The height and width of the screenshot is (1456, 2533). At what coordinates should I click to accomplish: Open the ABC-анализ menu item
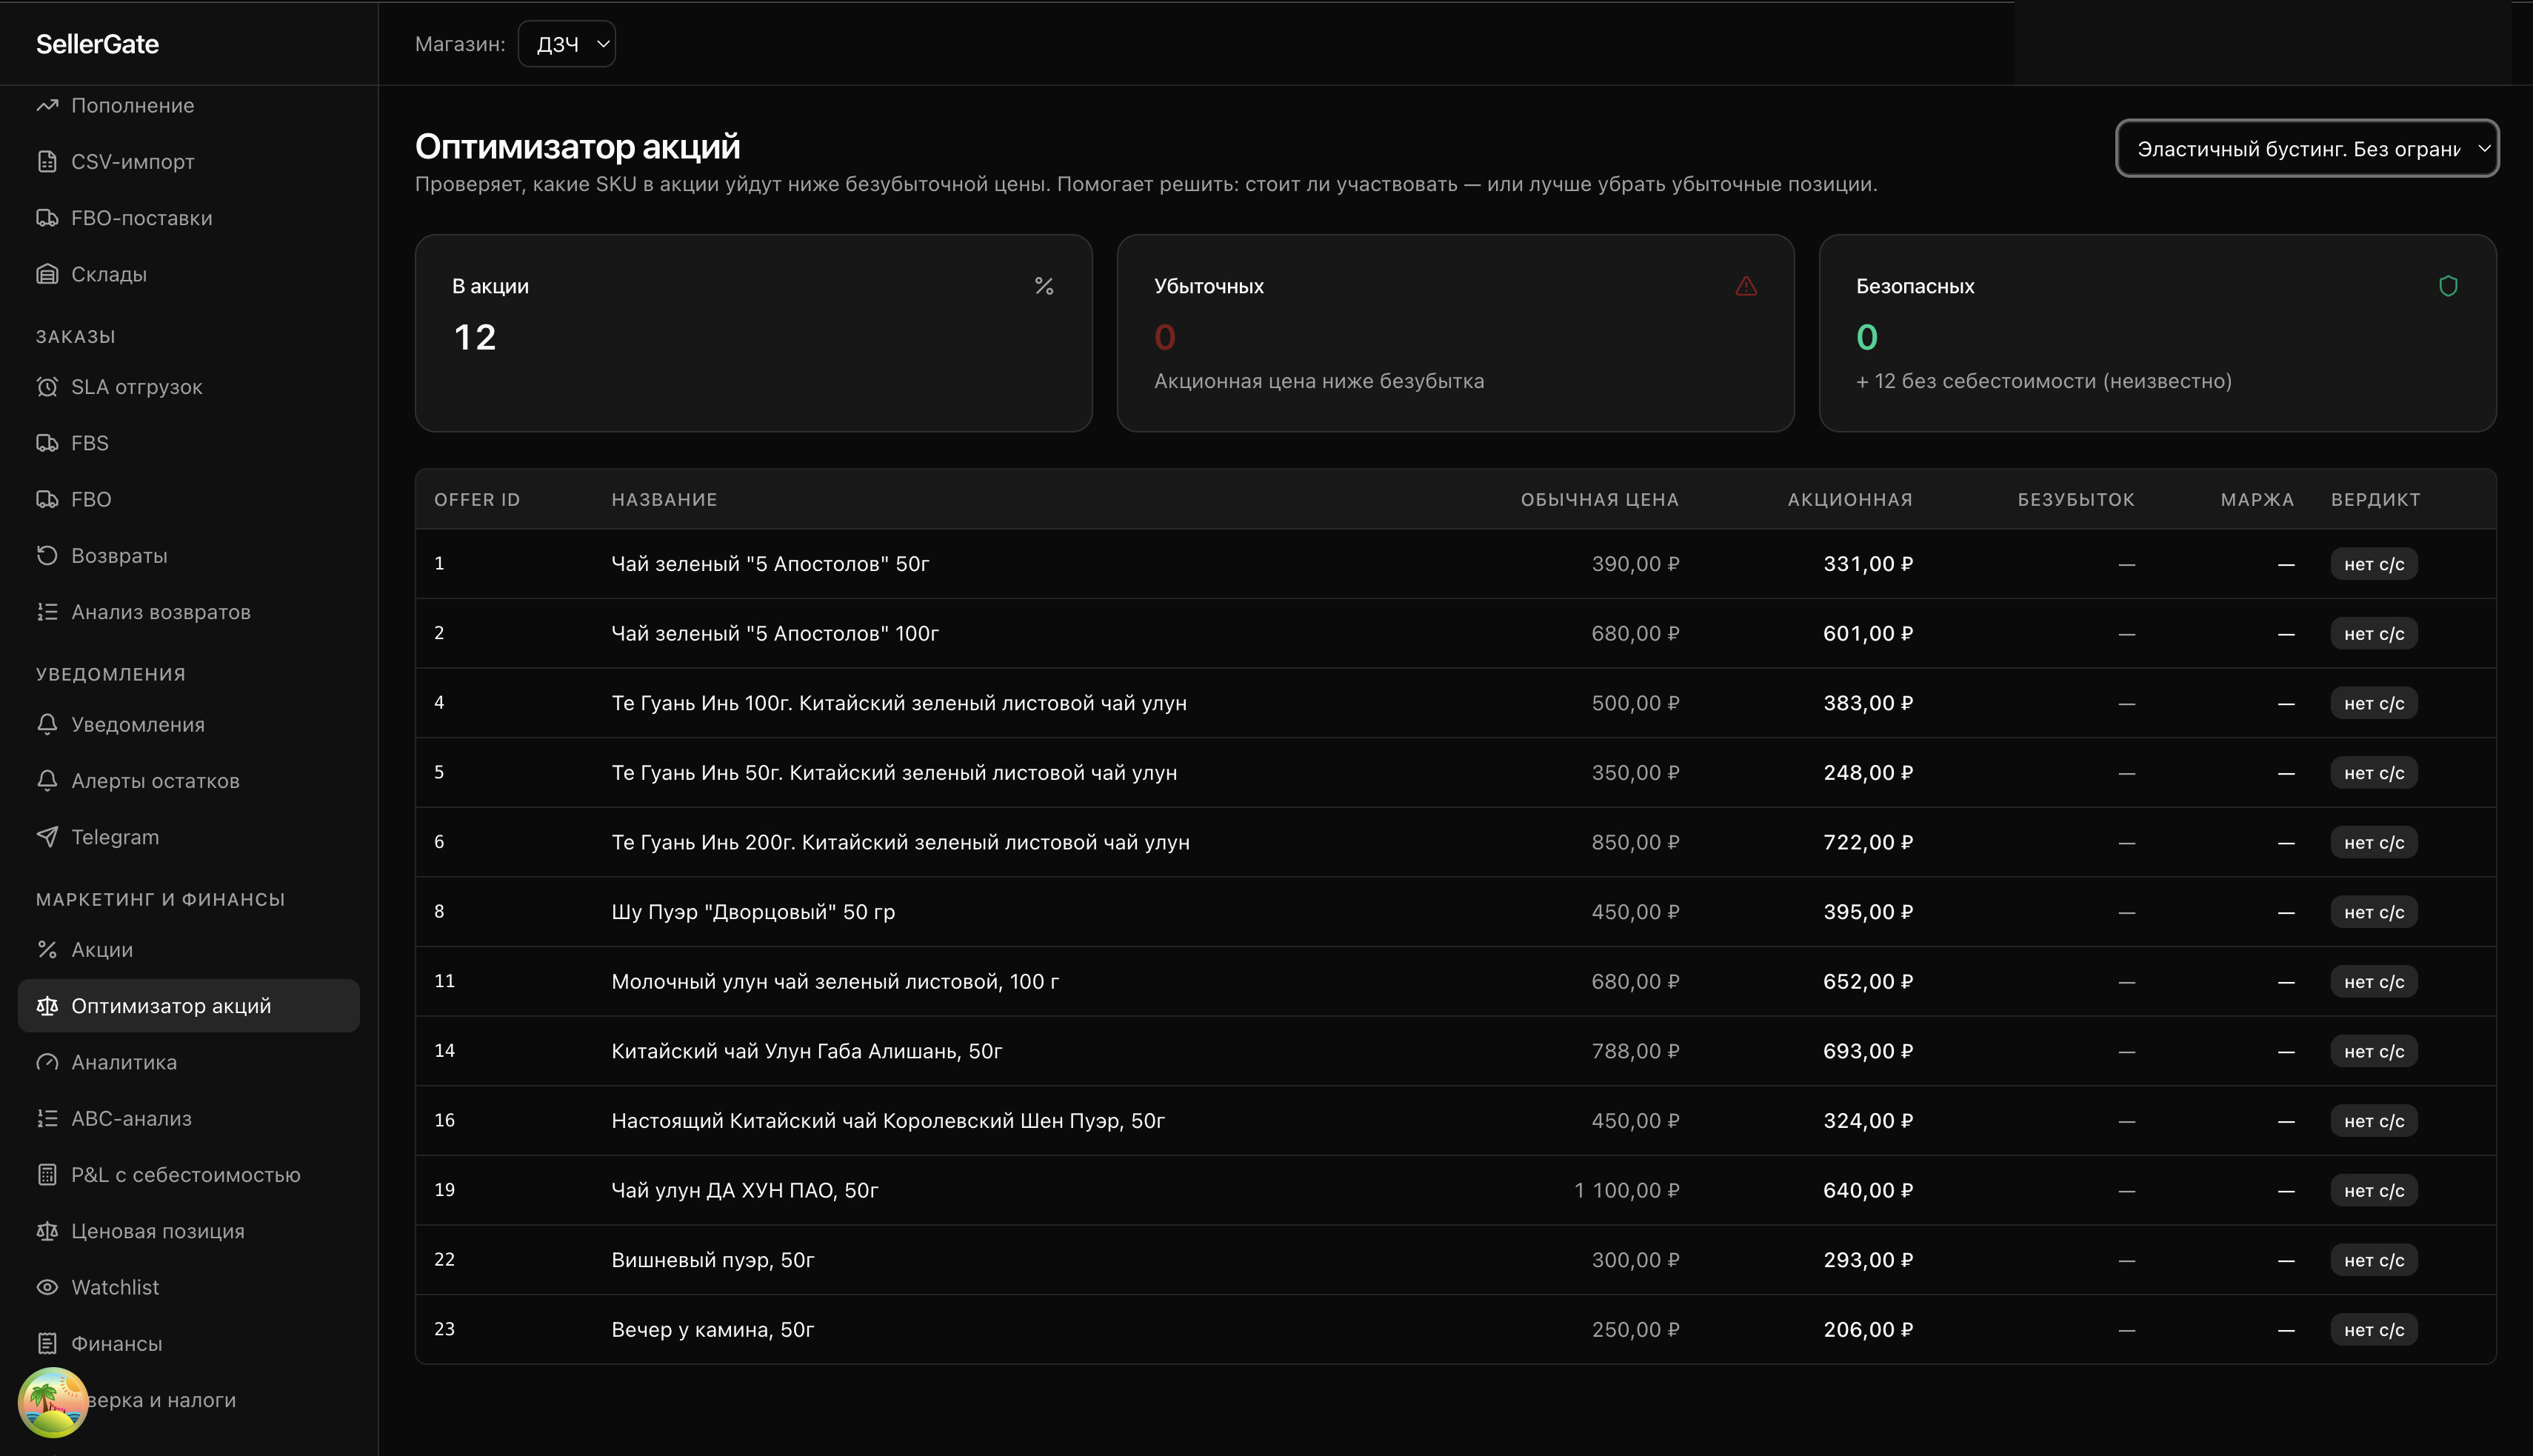pyautogui.click(x=131, y=1118)
